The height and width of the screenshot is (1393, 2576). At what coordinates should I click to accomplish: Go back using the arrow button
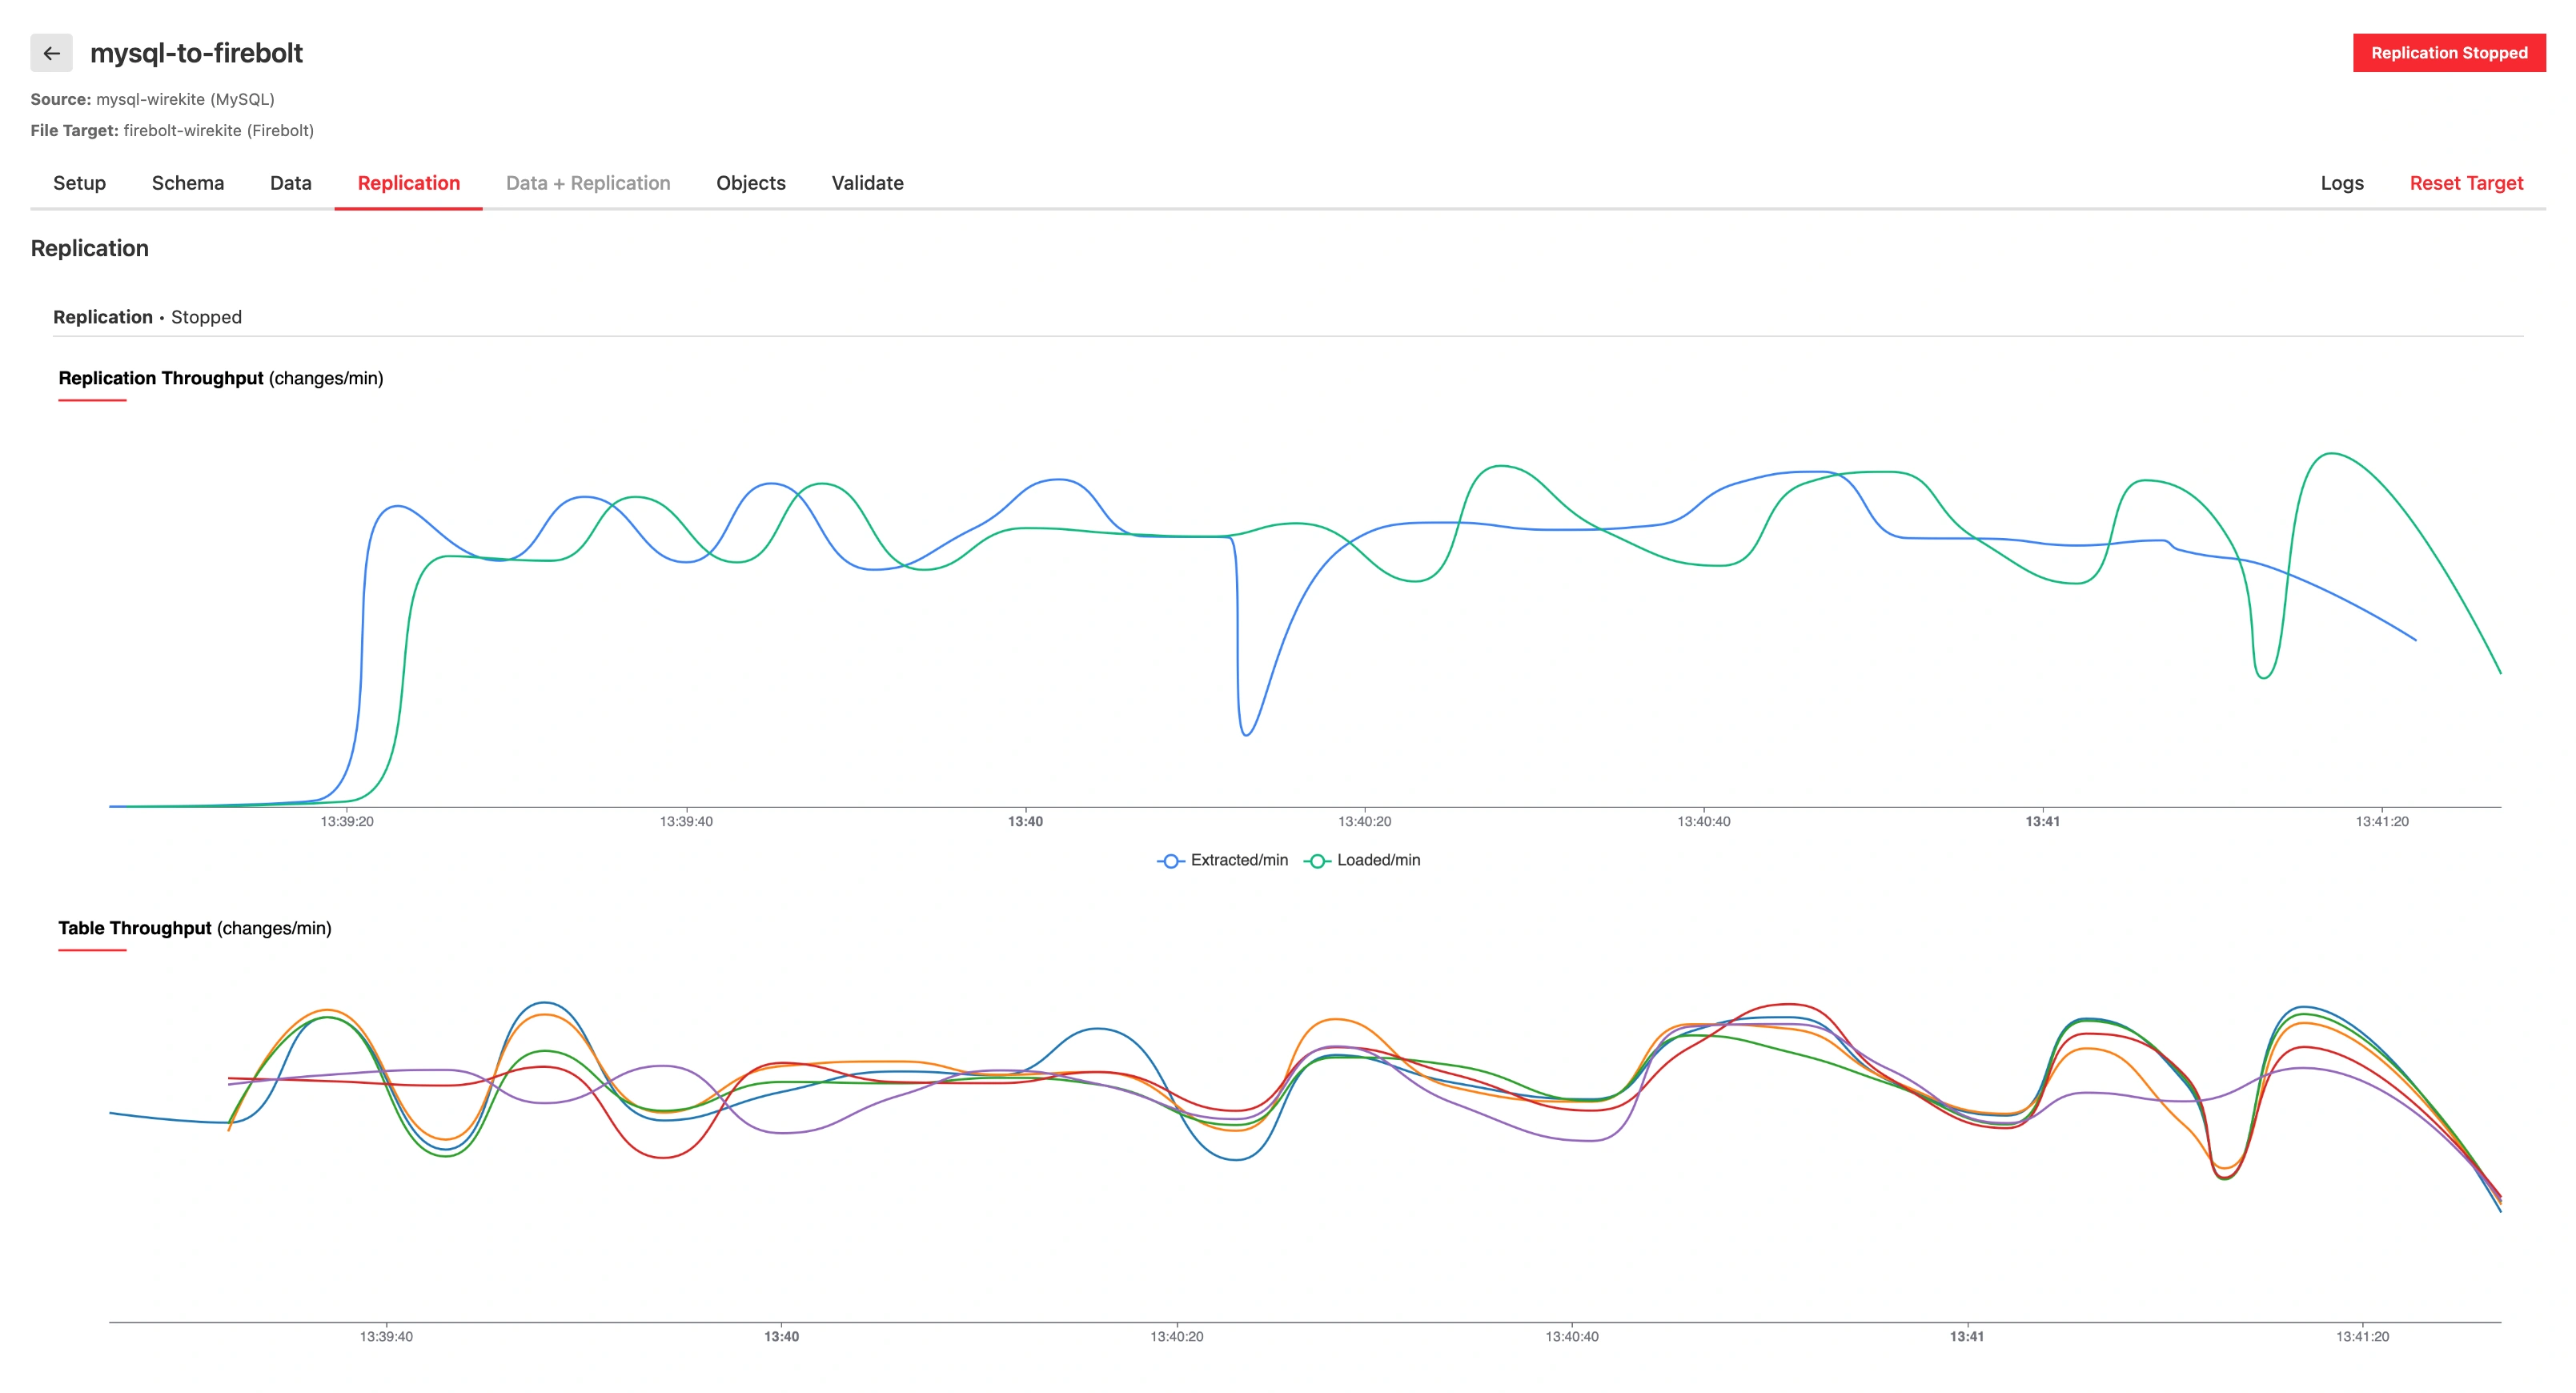coord(51,53)
